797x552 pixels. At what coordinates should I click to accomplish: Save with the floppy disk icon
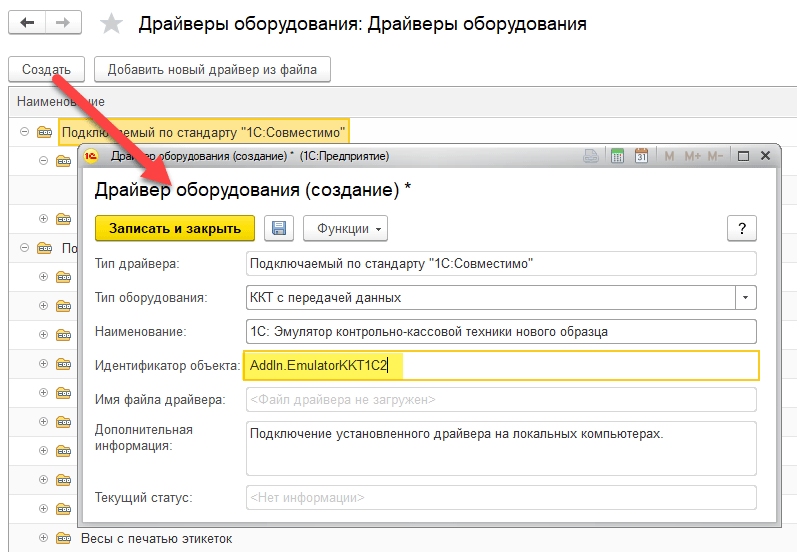pos(279,228)
